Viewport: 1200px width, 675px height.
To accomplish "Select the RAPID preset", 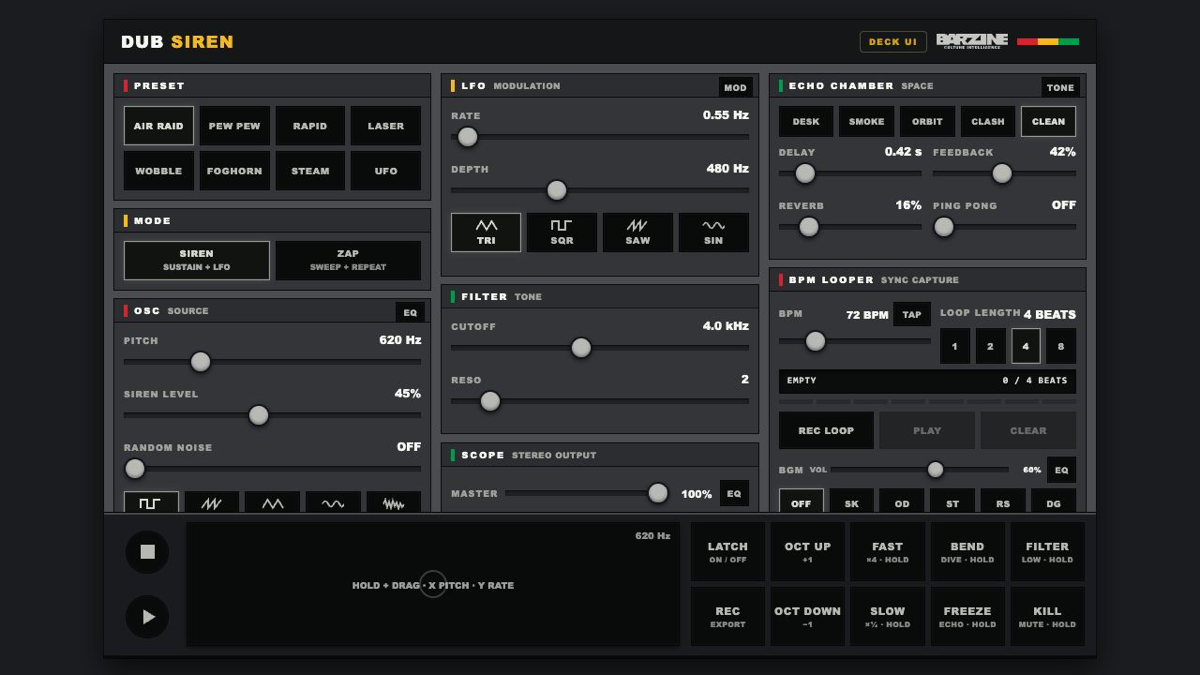I will point(310,126).
